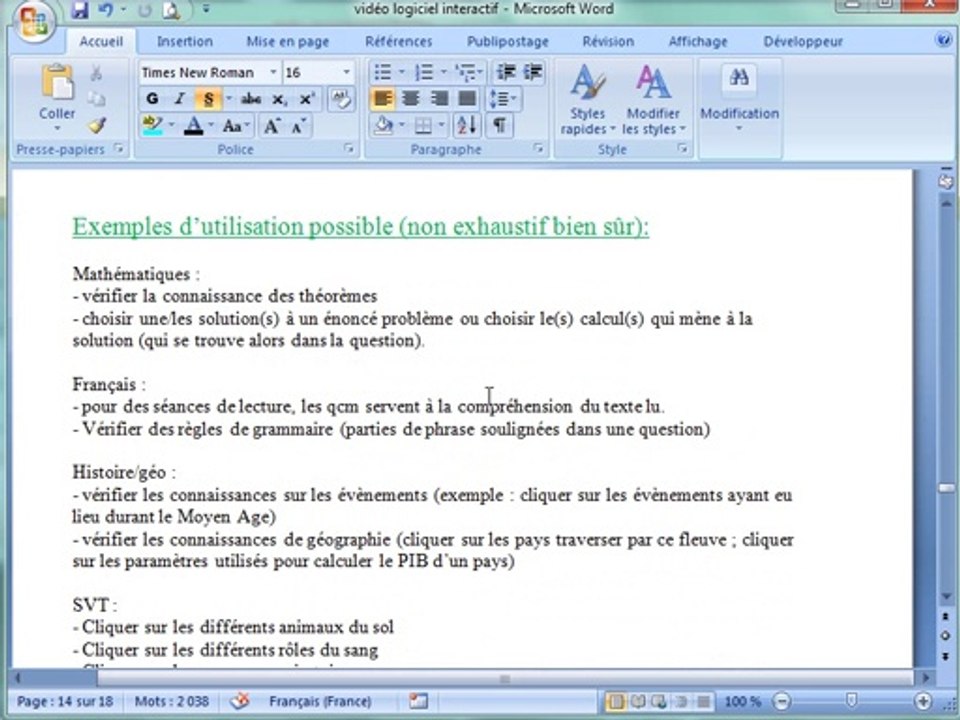Copy selection with the copy icon

pos(96,99)
